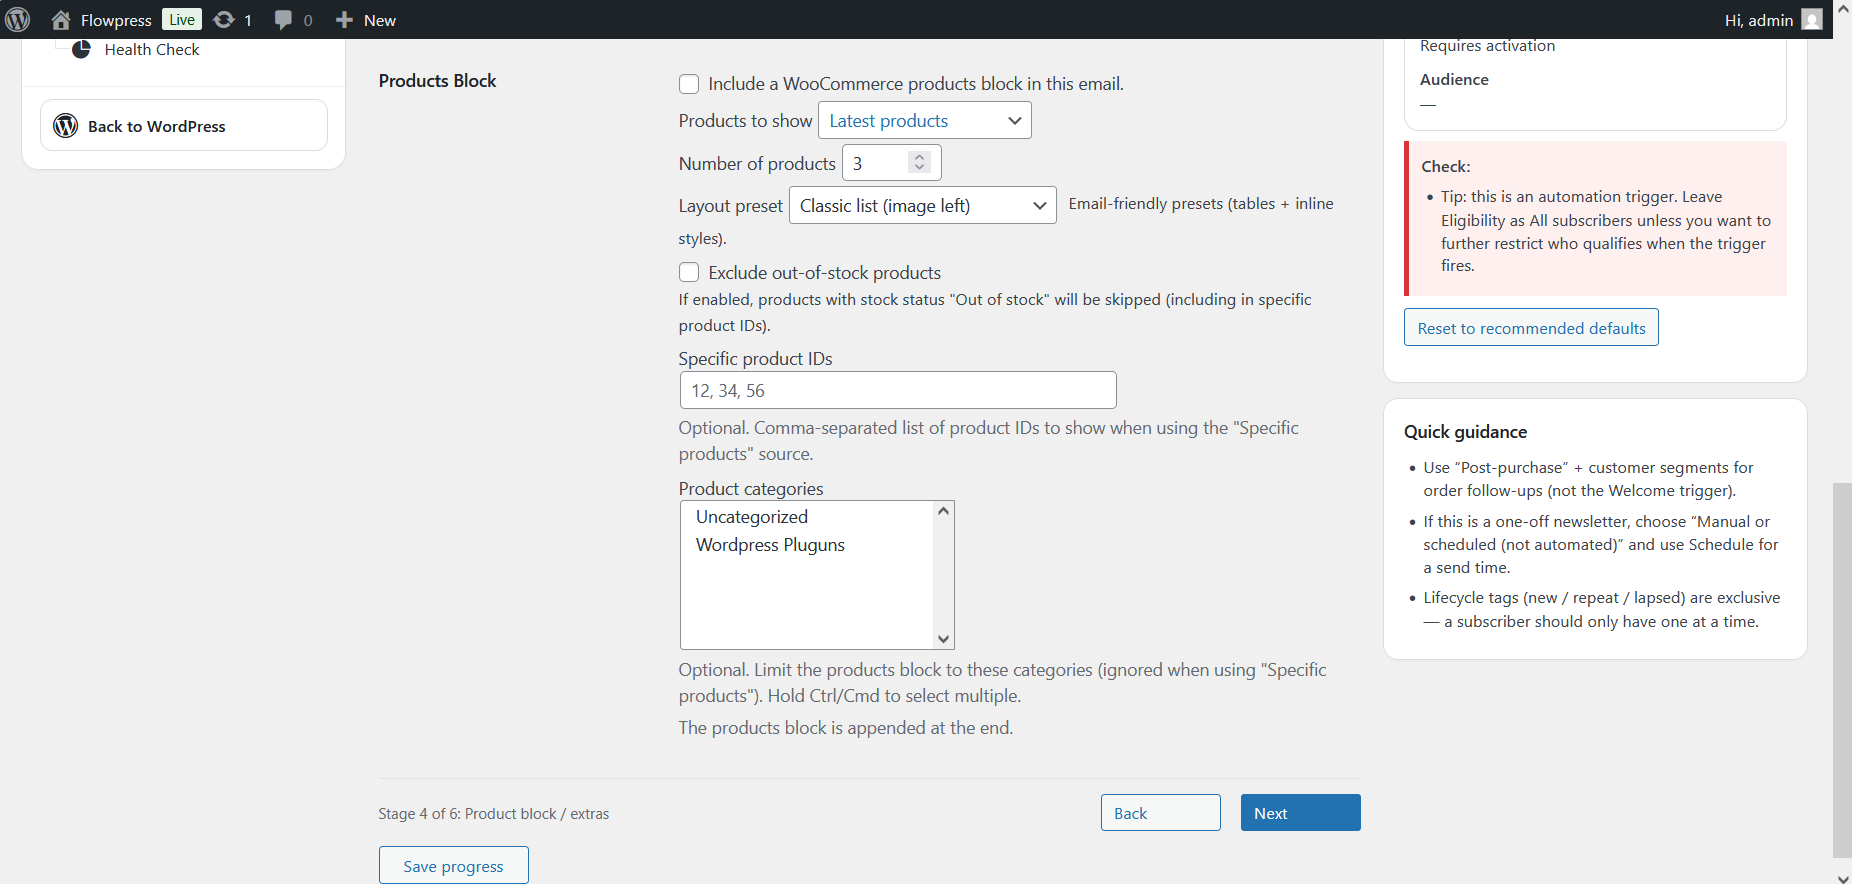Tick Exclude out-of-stock products checkbox
Image resolution: width=1852 pixels, height=884 pixels.
(x=689, y=273)
